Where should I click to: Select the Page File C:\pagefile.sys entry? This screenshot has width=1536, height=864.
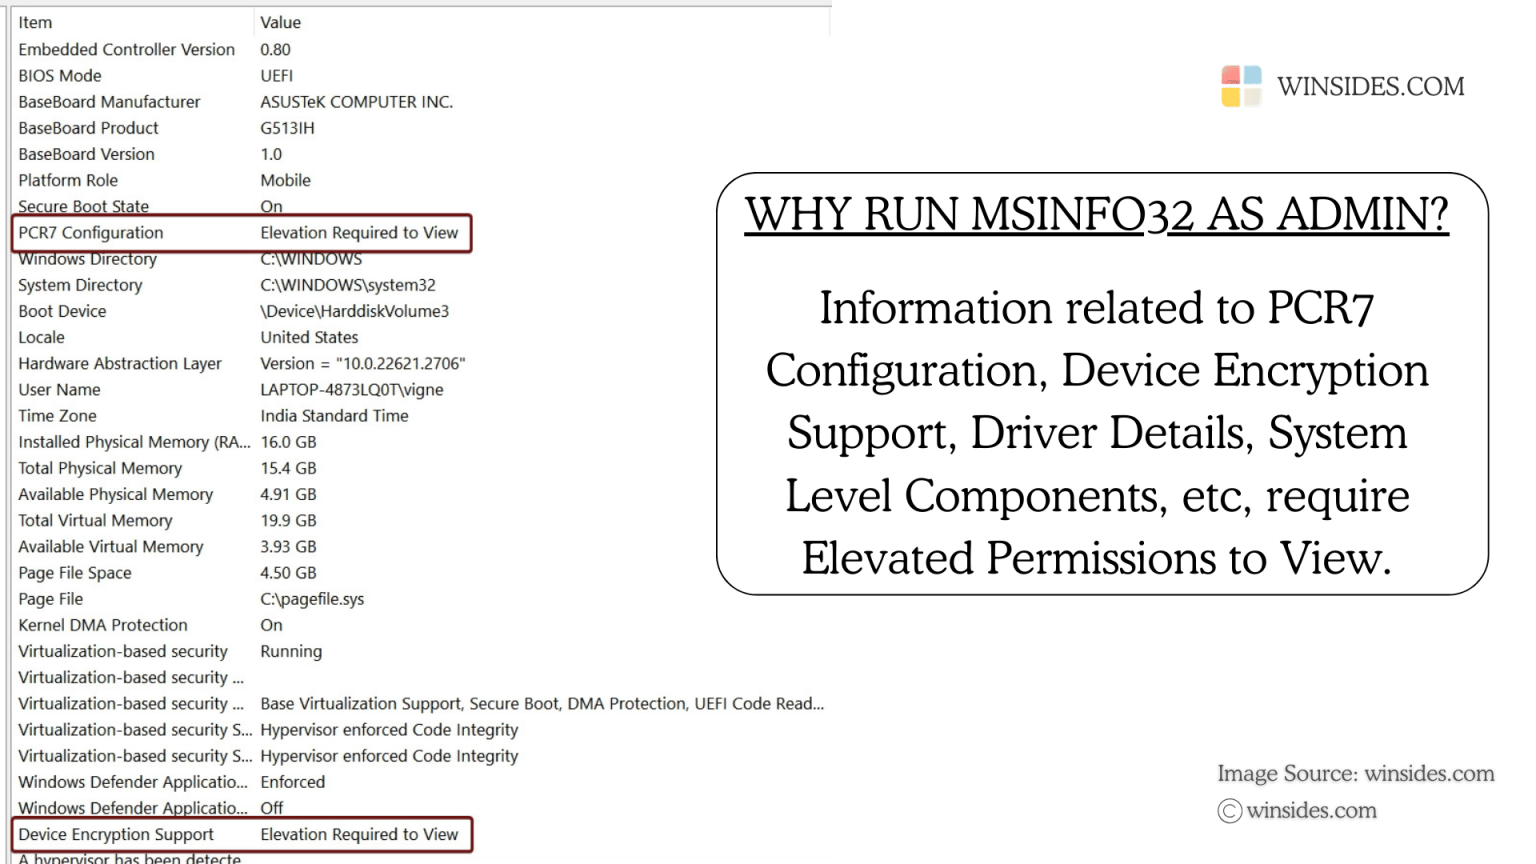tap(150, 598)
